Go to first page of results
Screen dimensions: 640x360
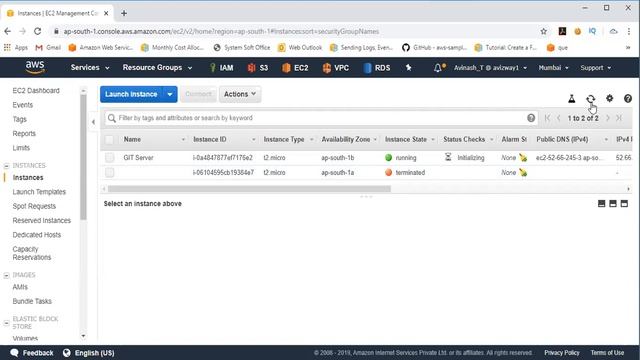(547, 118)
